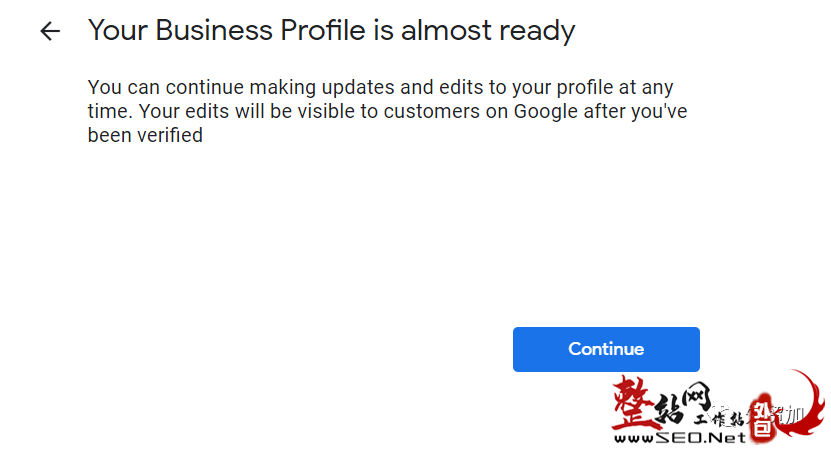Viewport: 831px width, 451px height.
Task: Click the words 'Business Profile' in the title
Action: point(260,30)
